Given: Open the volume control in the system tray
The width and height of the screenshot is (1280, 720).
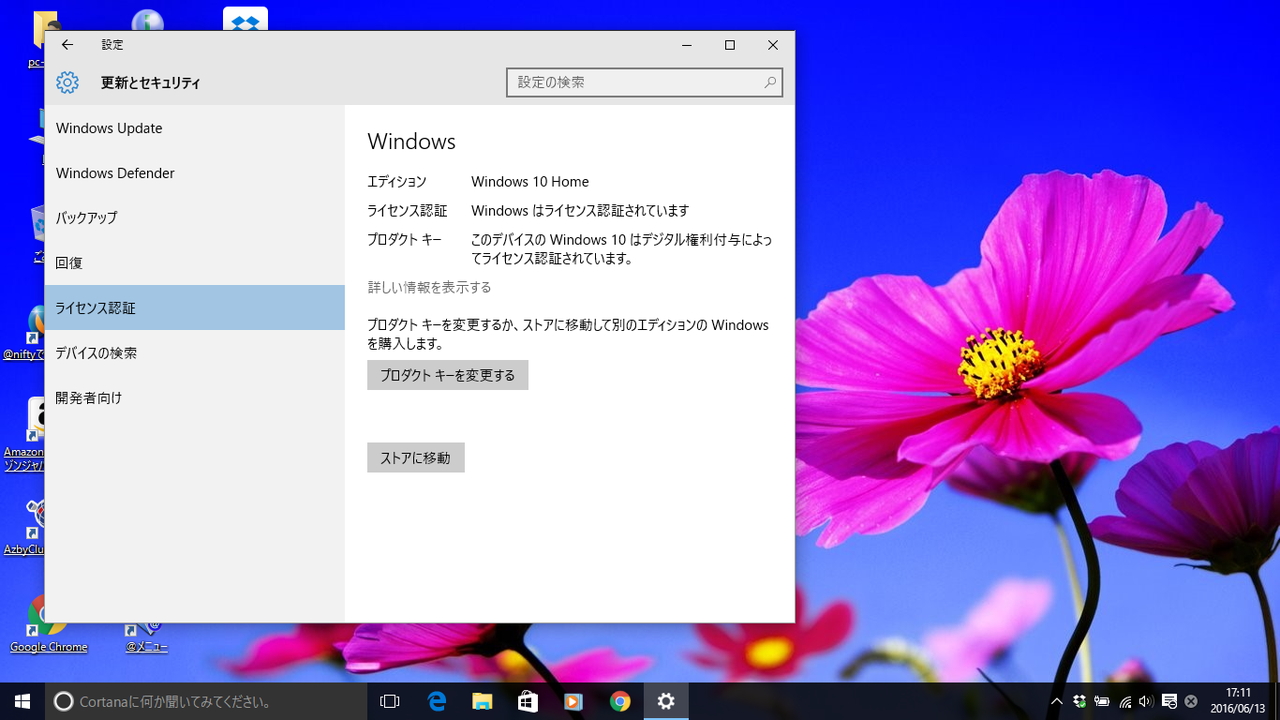Looking at the screenshot, I should coord(1146,701).
